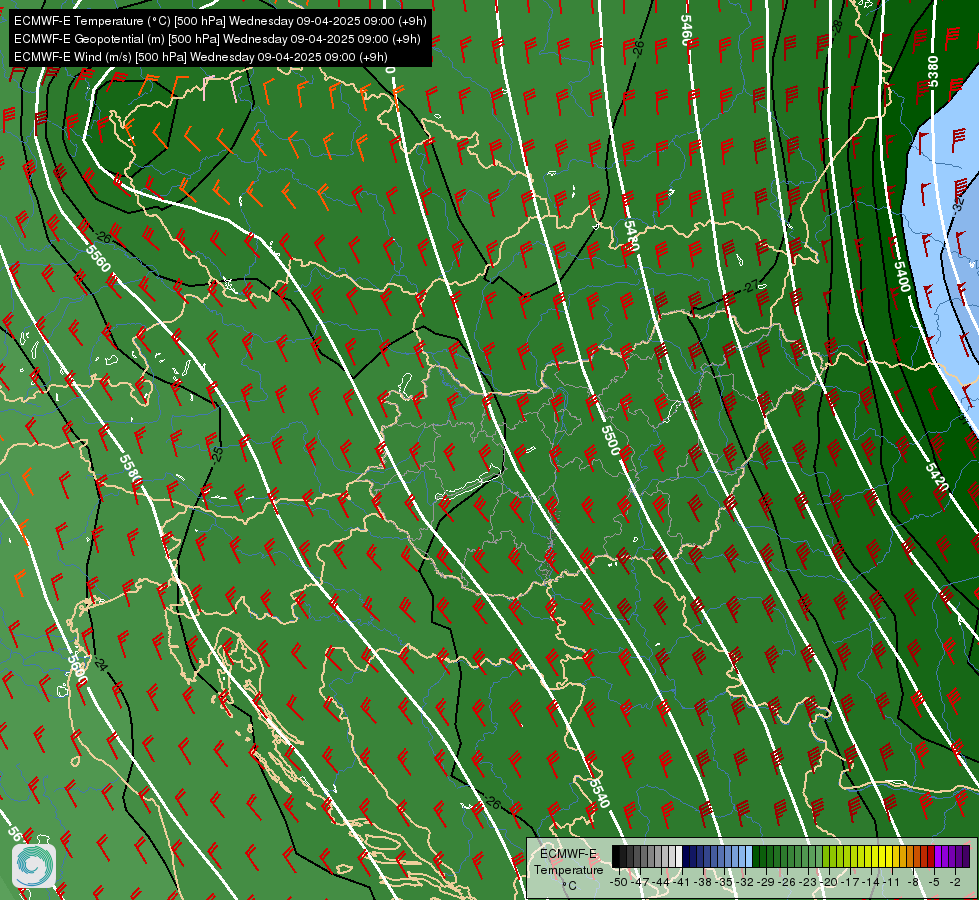Click the 5400 geopotential contour label
The width and height of the screenshot is (979, 900).
[x=902, y=276]
